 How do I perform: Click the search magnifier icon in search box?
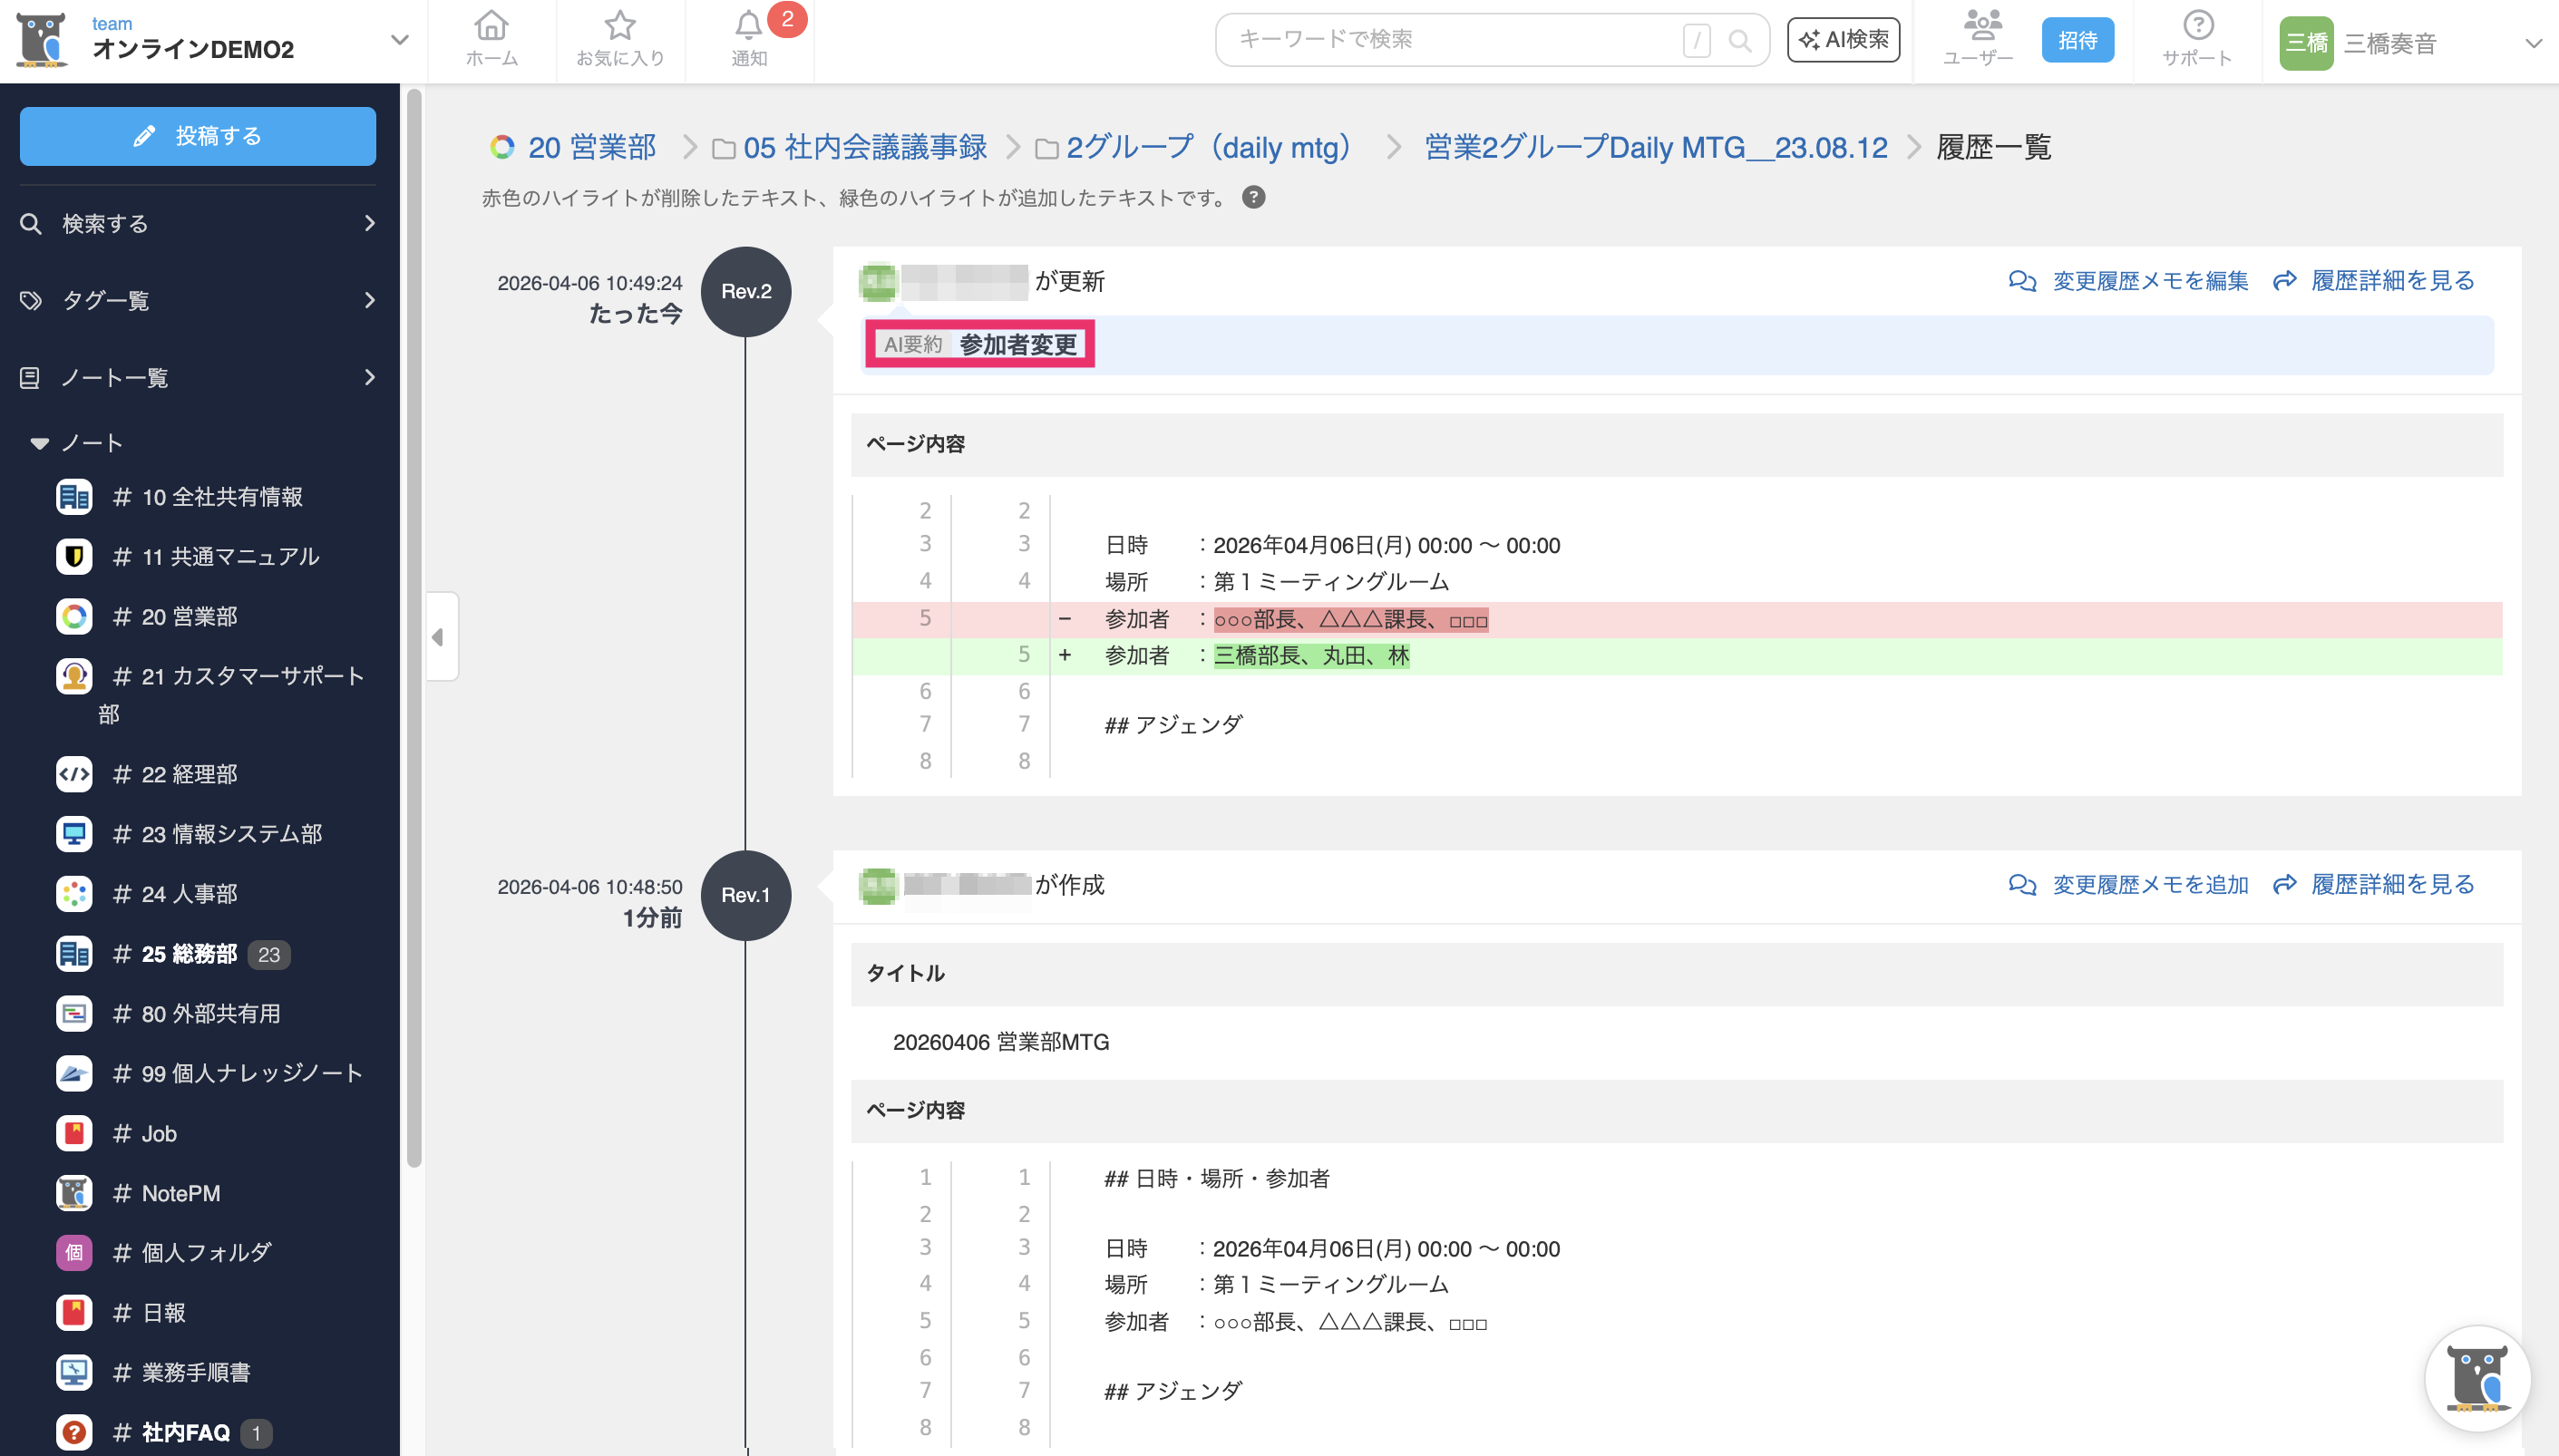coord(1739,40)
